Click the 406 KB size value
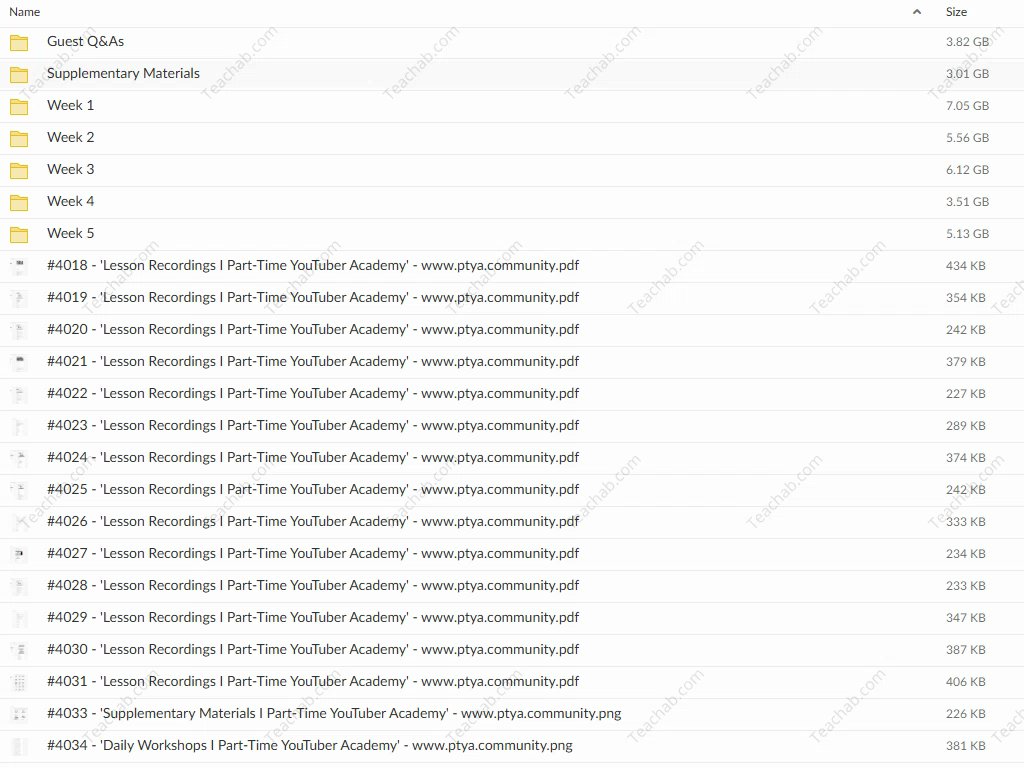Image resolution: width=1024 pixels, height=768 pixels. [x=965, y=682]
